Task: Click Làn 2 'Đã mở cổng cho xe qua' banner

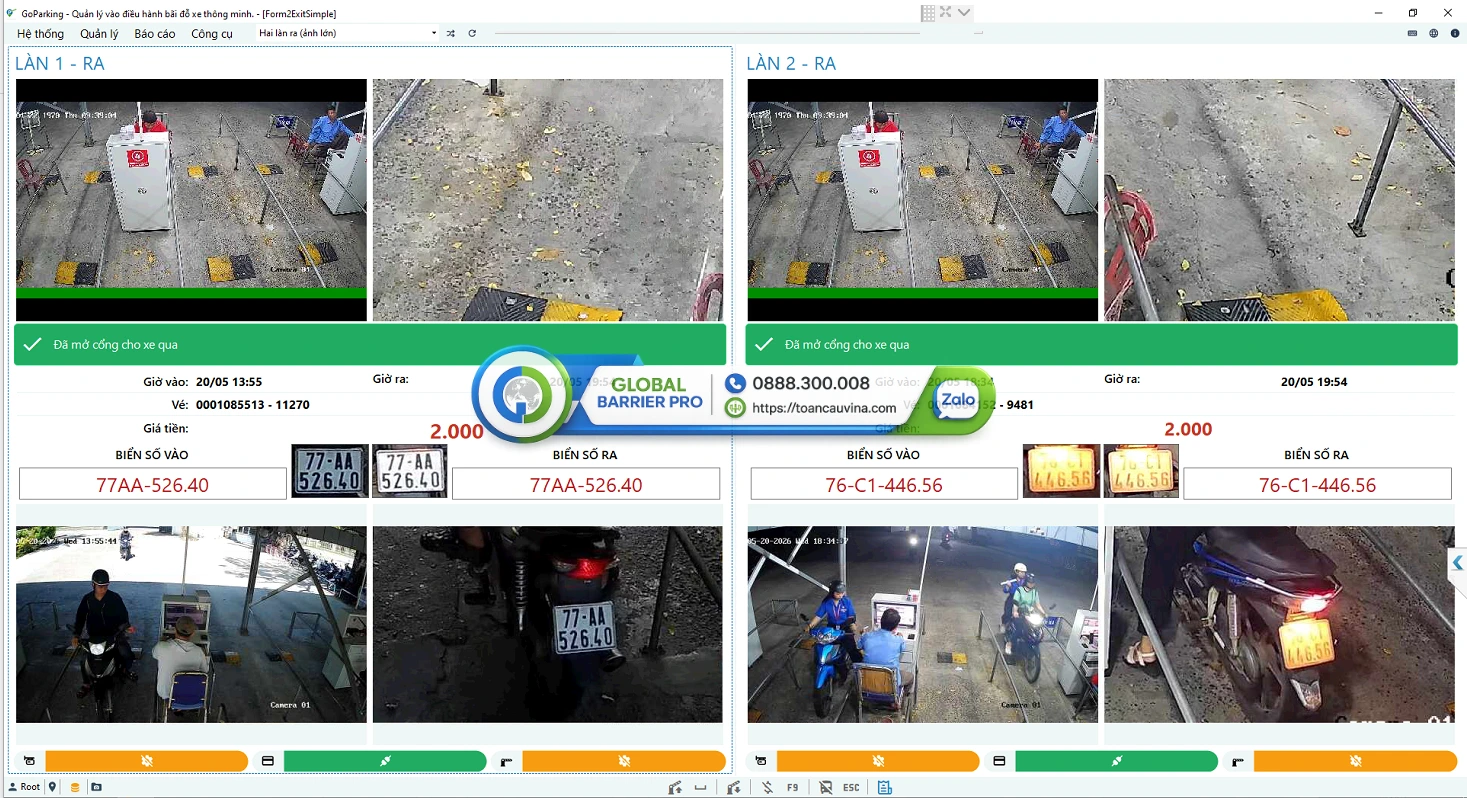Action: [x=1101, y=344]
